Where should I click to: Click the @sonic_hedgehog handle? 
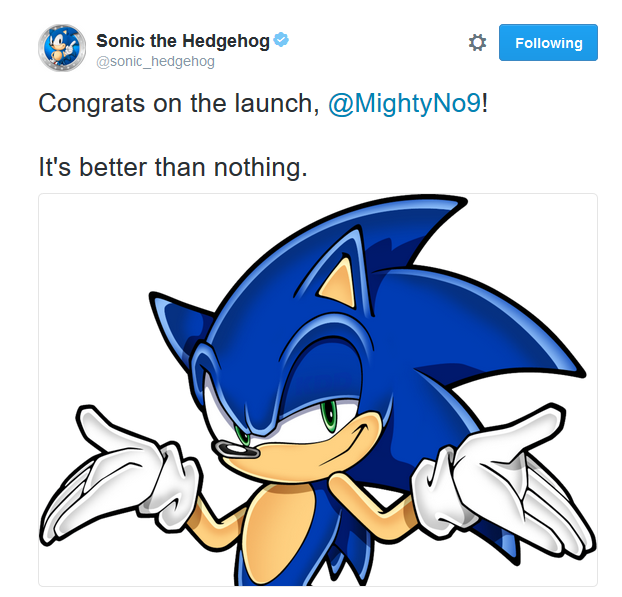coord(155,62)
